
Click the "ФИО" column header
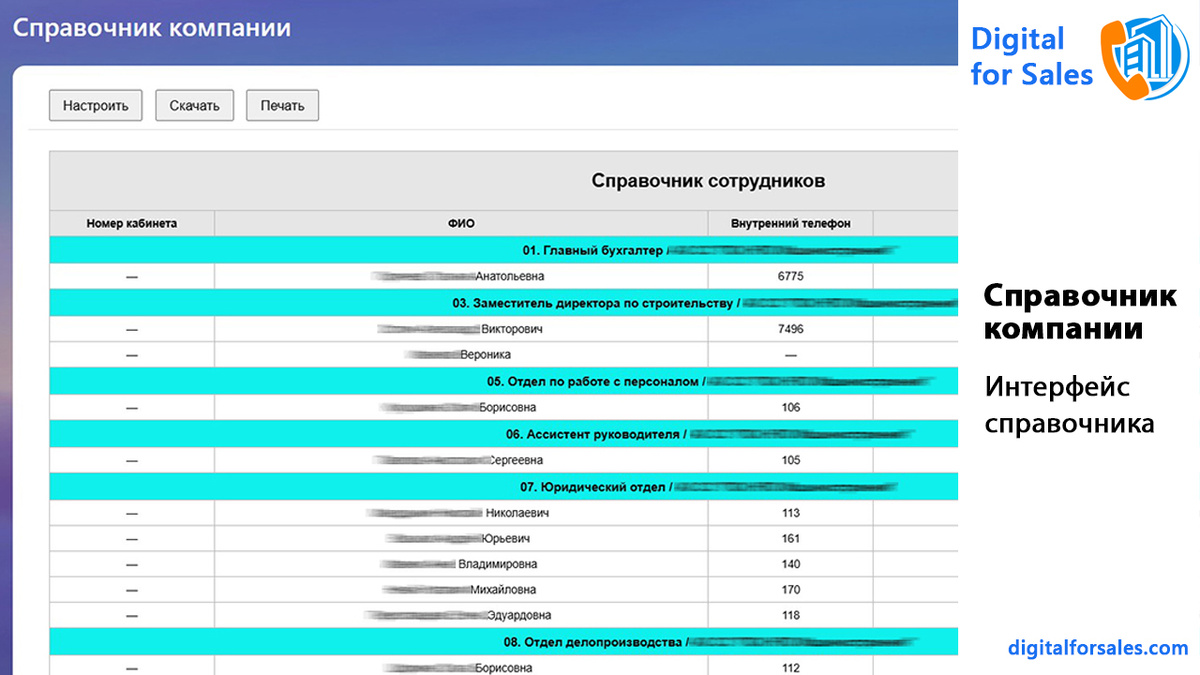click(x=460, y=223)
